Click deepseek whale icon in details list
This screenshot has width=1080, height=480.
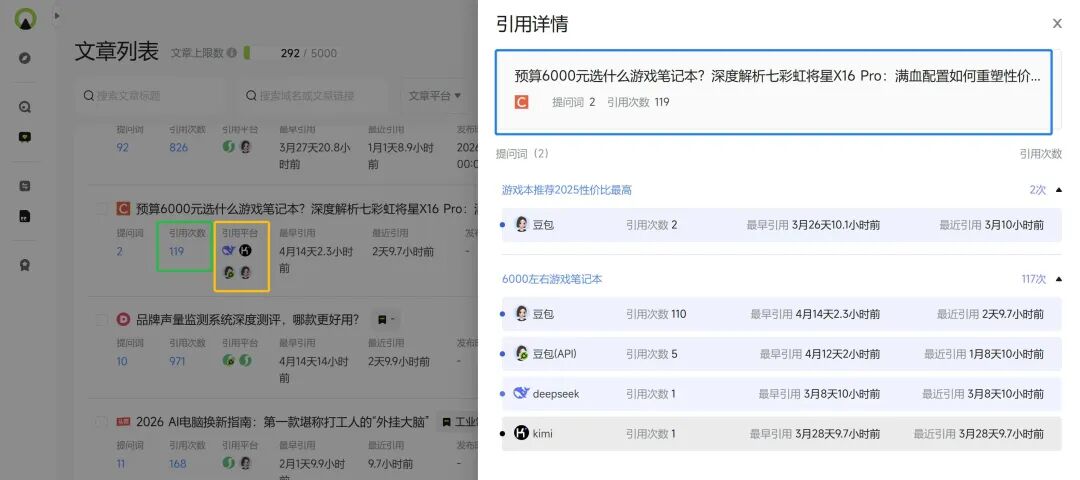[x=521, y=393]
